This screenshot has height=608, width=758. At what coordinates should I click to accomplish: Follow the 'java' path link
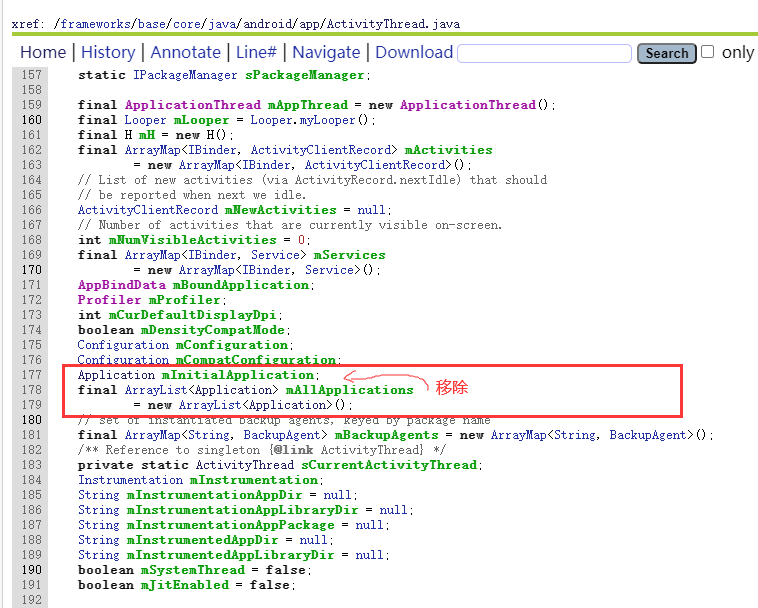(x=222, y=24)
